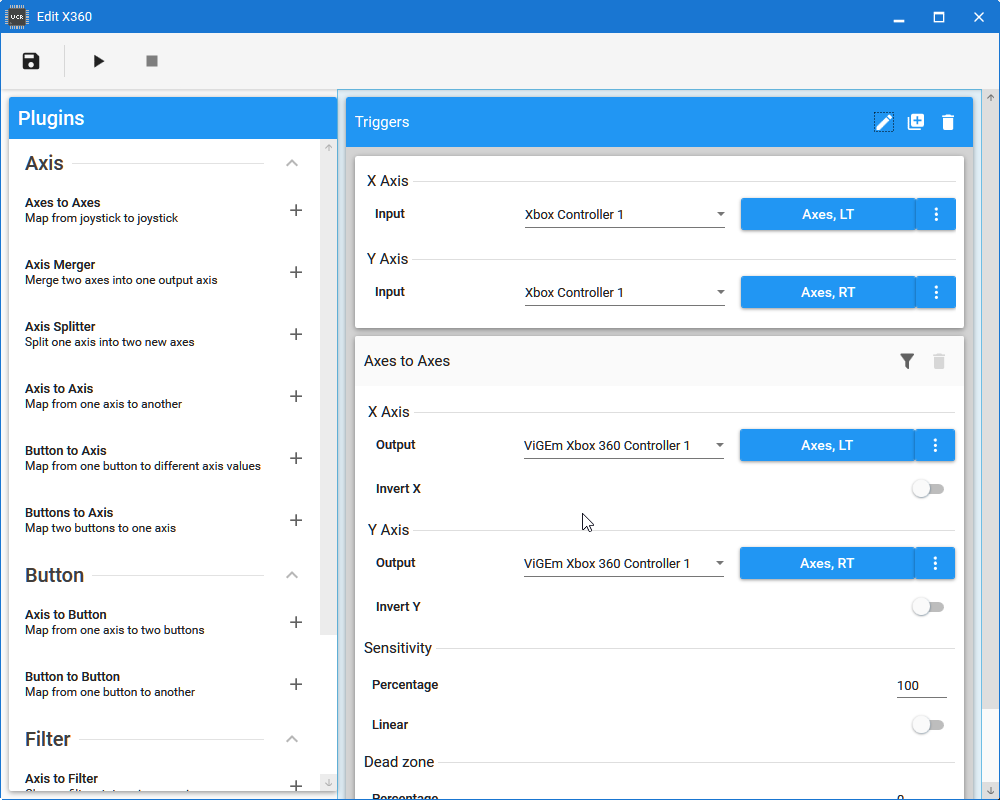This screenshot has height=800, width=1000.
Task: Click the pencil edit icon for Triggers
Action: (883, 122)
